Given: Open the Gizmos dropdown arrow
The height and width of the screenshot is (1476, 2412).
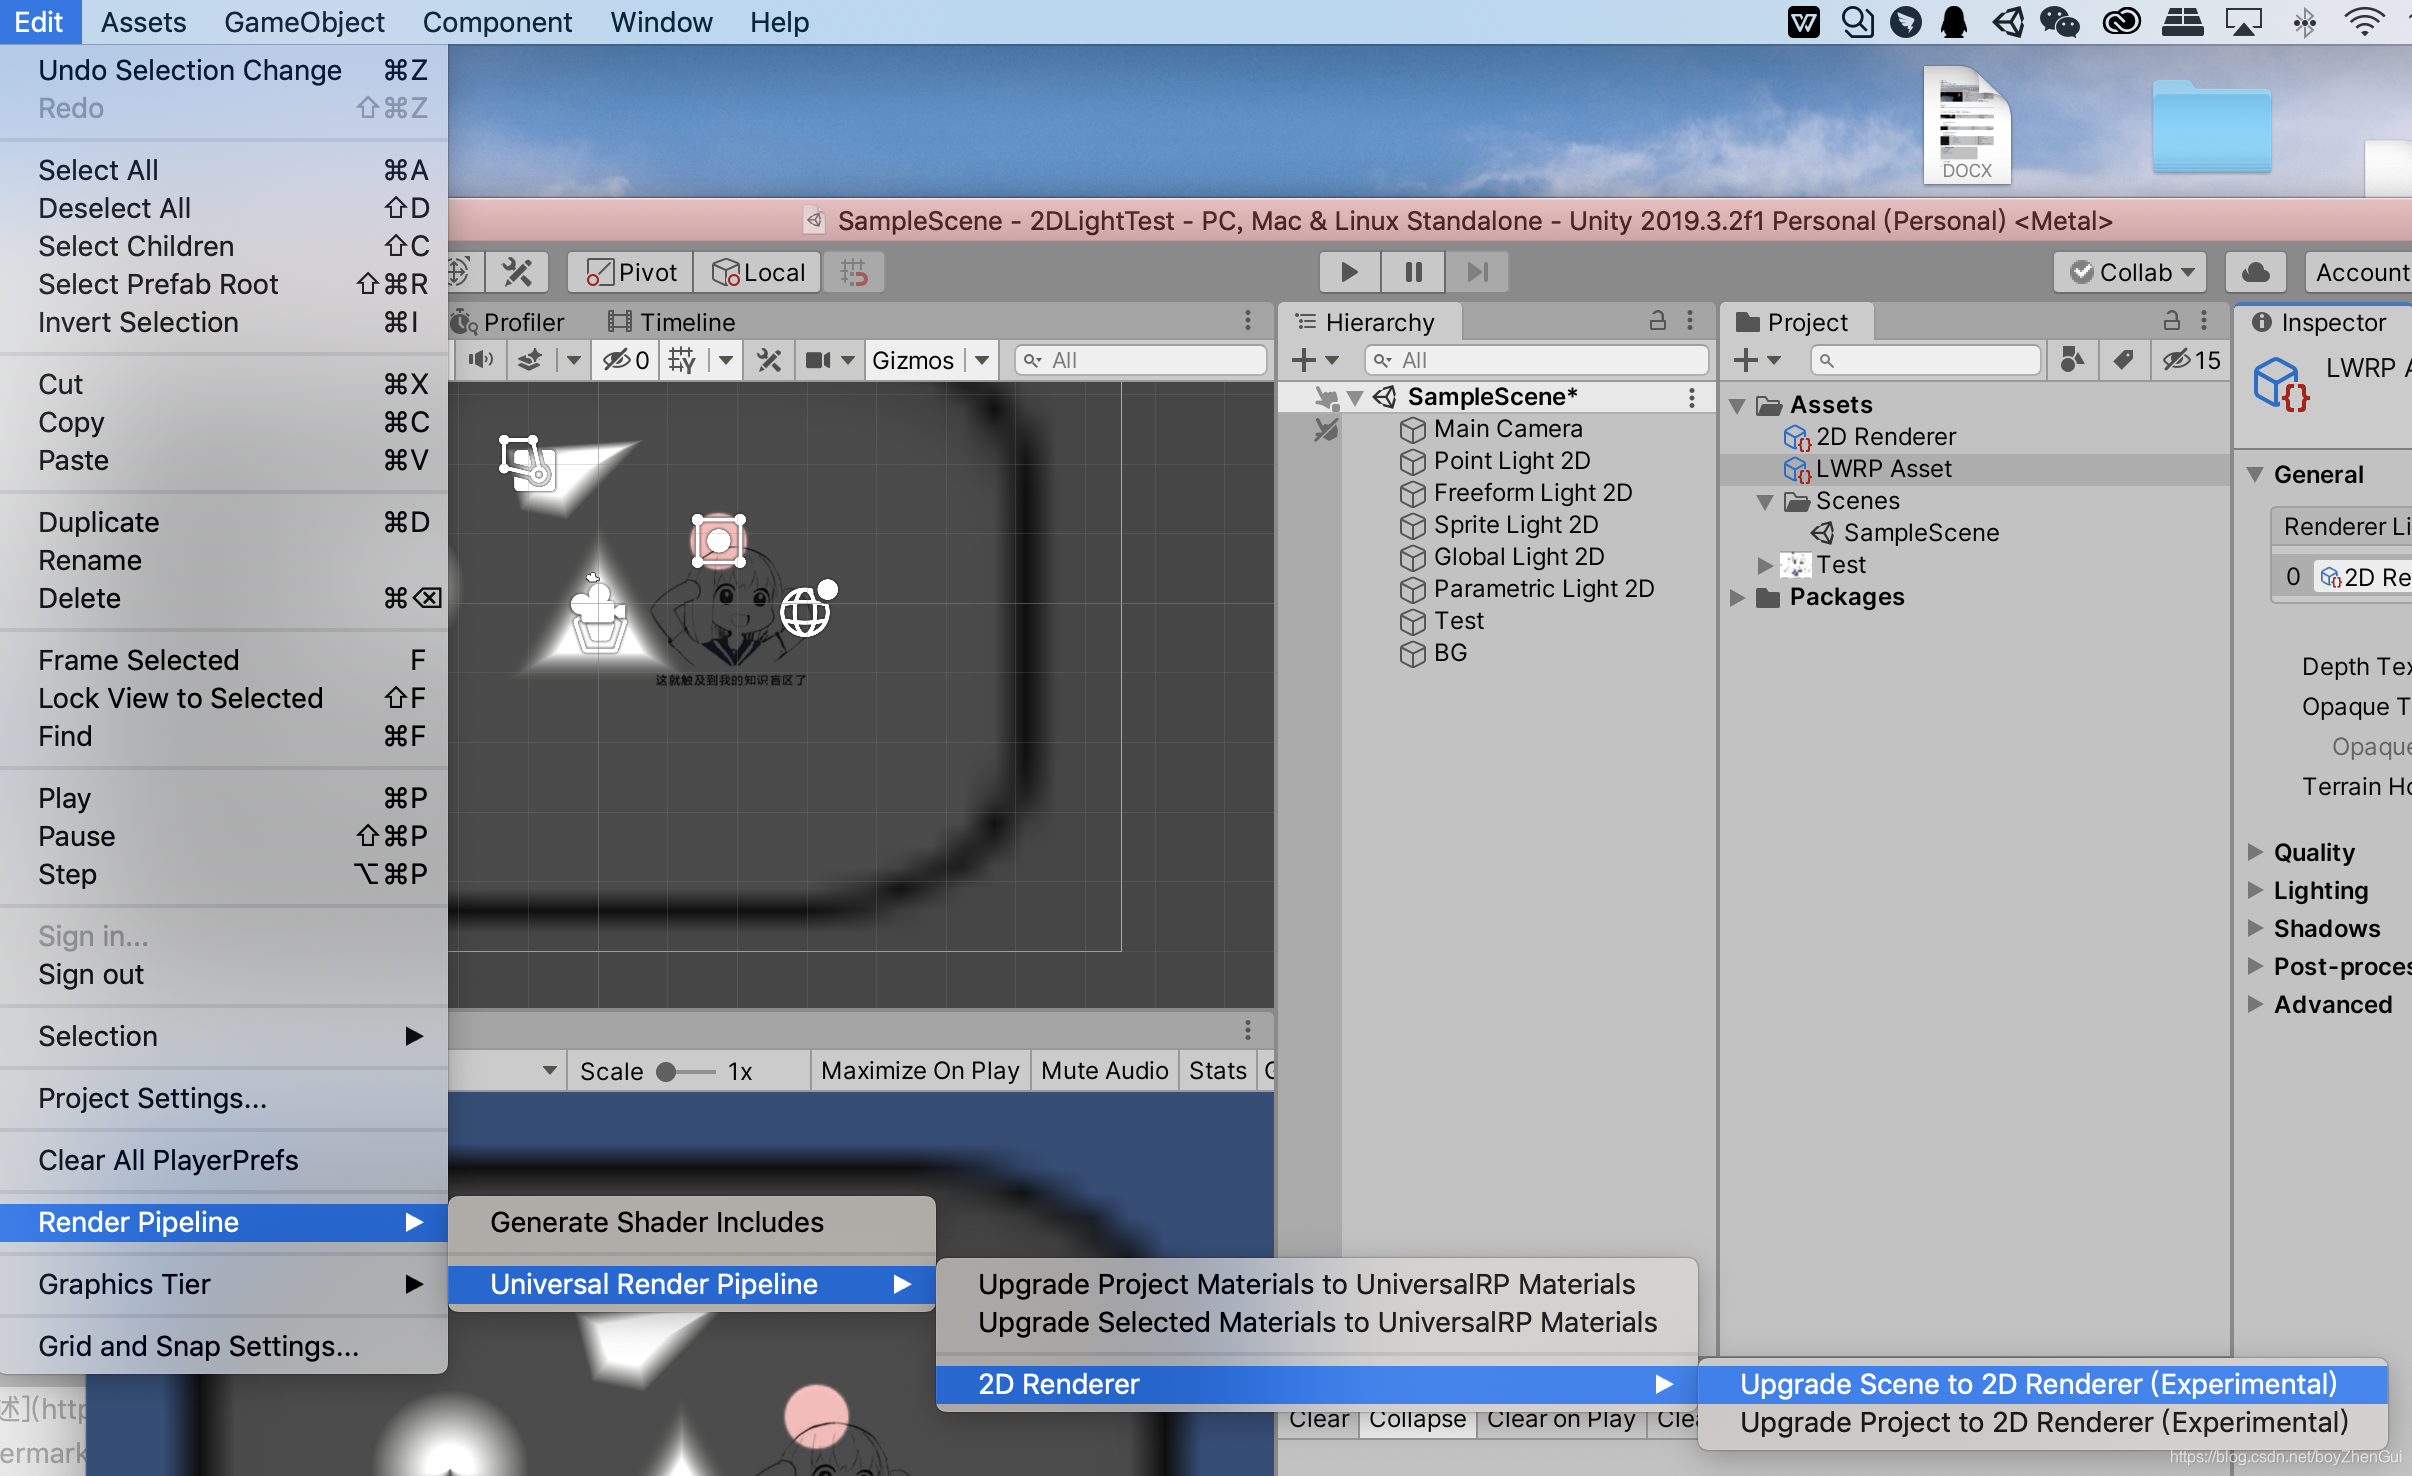Looking at the screenshot, I should pyautogui.click(x=982, y=360).
